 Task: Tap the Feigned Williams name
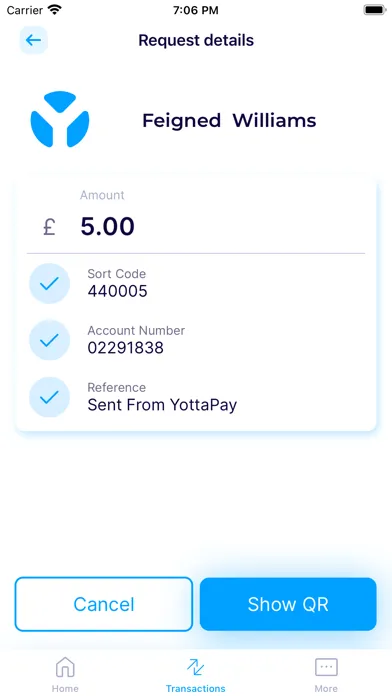click(x=229, y=121)
